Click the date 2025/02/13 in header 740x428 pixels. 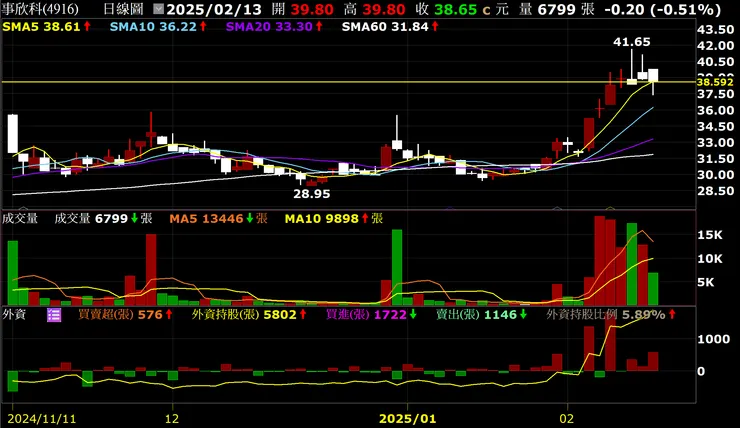click(x=214, y=9)
